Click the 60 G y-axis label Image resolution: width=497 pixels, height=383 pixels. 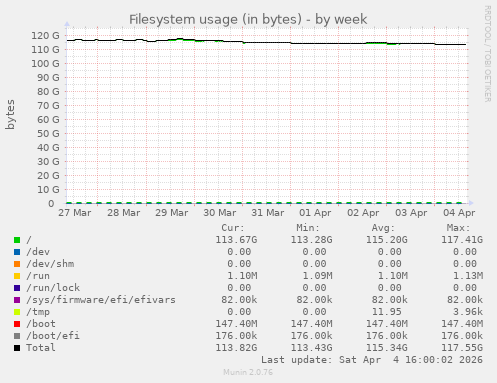pos(48,120)
